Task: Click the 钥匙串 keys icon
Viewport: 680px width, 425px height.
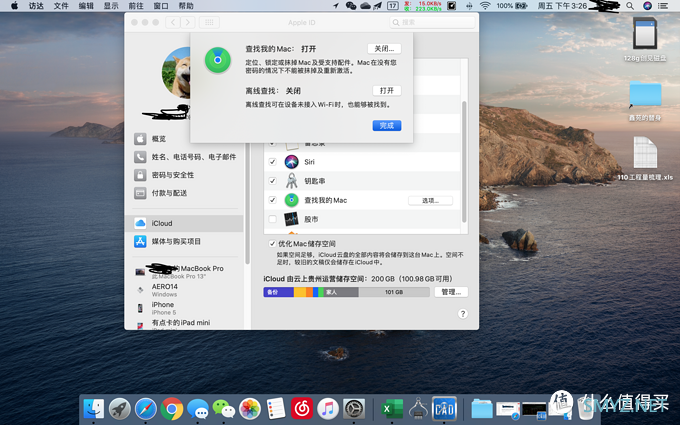Action: pos(291,181)
